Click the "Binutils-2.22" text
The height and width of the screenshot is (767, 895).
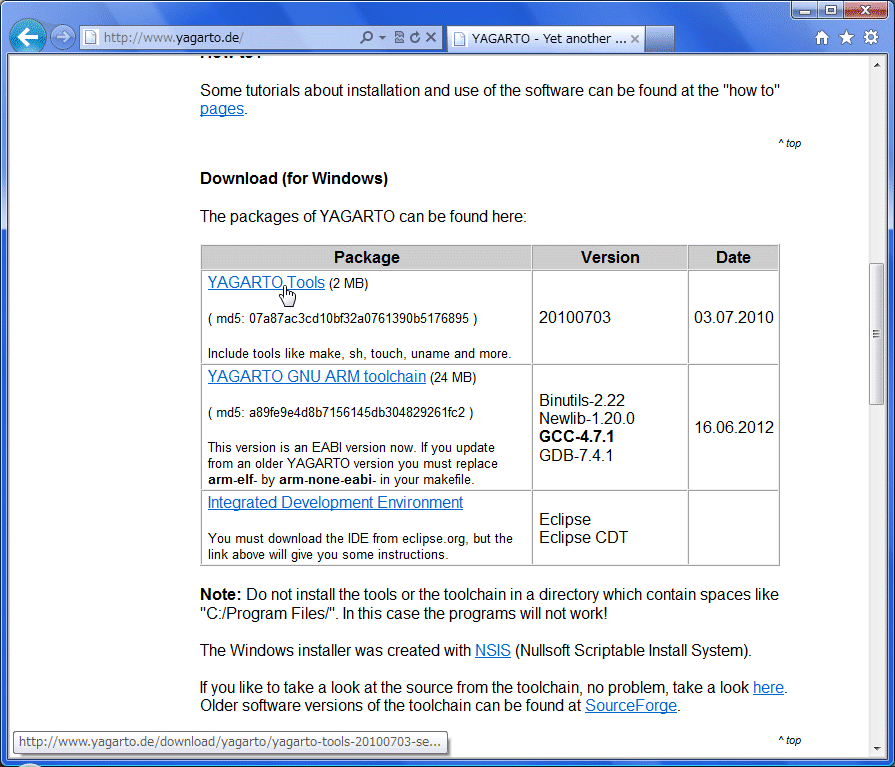pos(582,400)
